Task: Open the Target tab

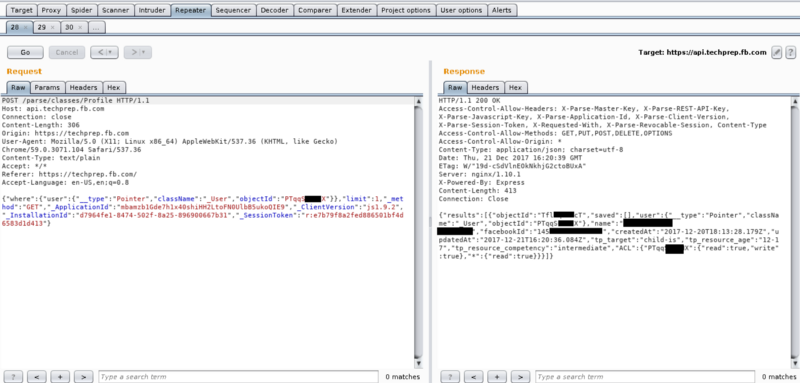Action: coord(21,10)
